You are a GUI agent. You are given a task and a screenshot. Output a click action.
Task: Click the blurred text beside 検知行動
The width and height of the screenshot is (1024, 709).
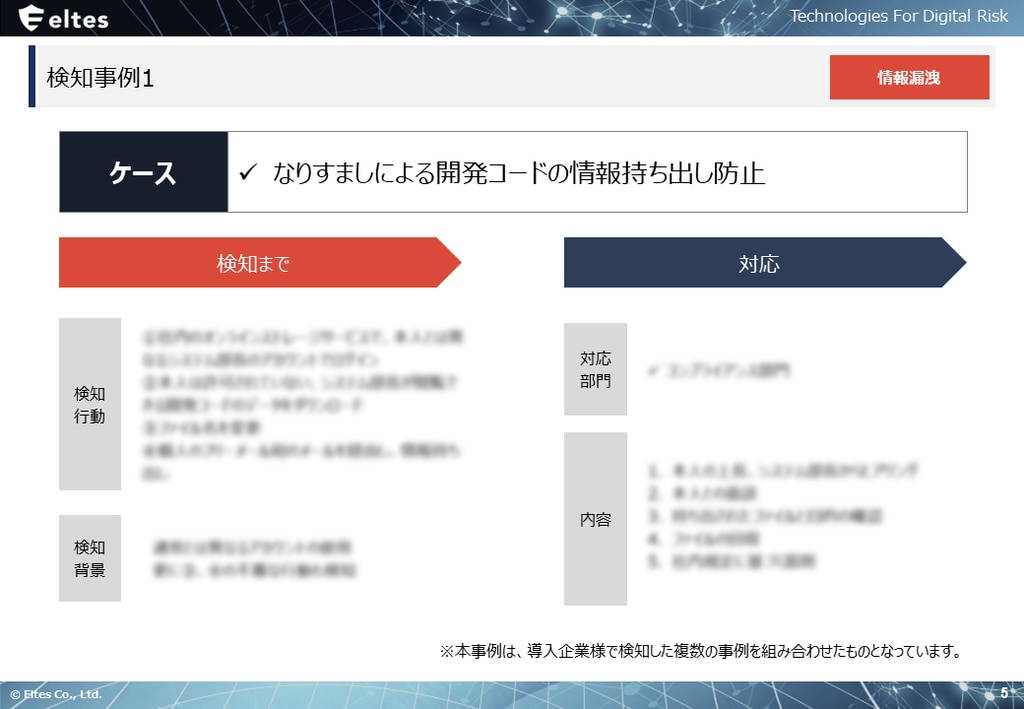click(305, 405)
